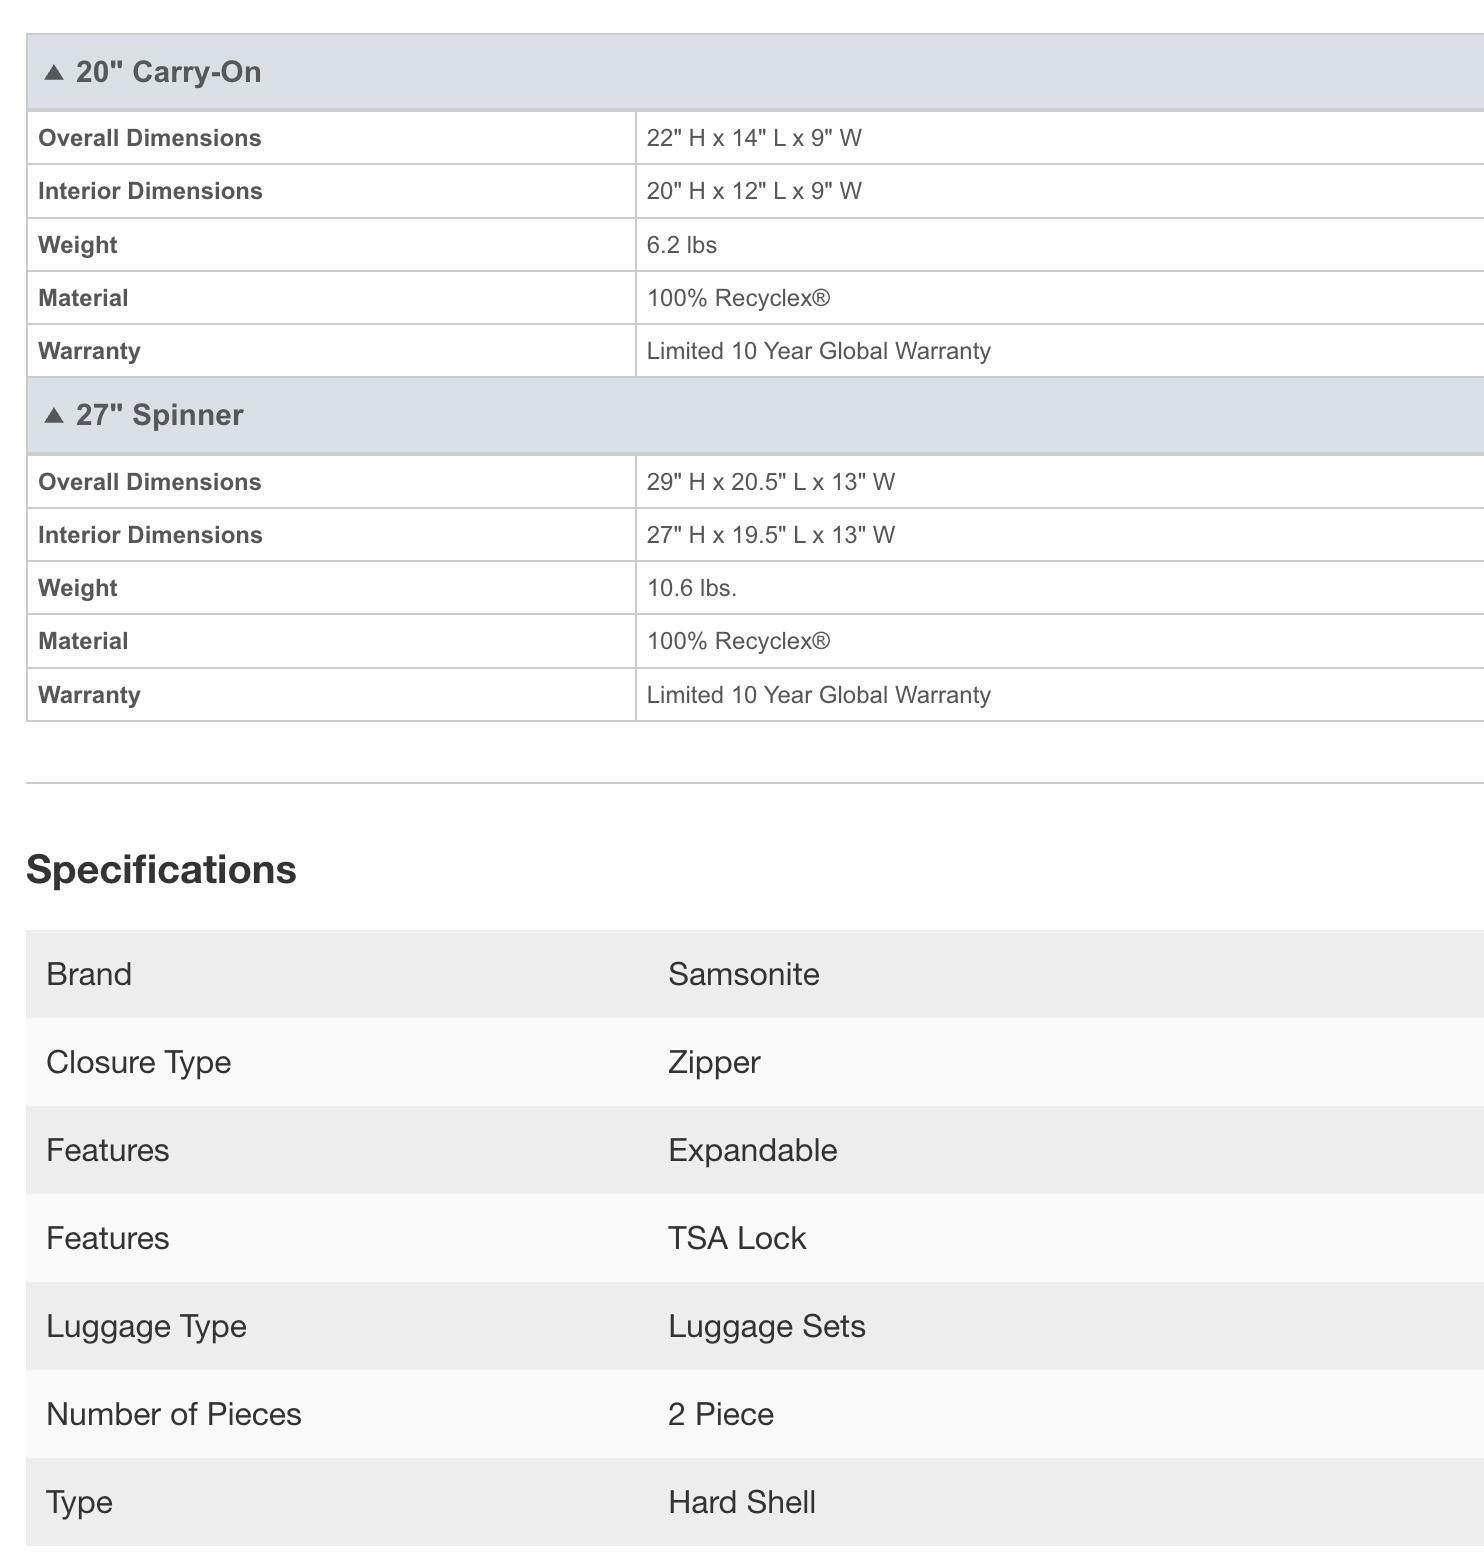Select the Expandable feature value
This screenshot has width=1484, height=1556.
pos(753,1150)
